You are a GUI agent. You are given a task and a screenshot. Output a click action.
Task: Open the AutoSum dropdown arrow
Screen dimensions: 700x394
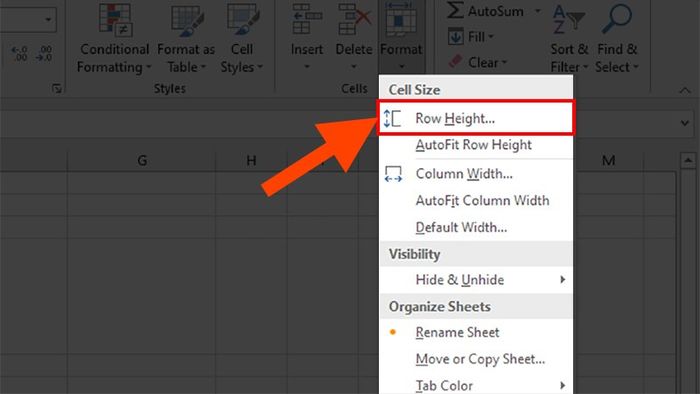(538, 11)
